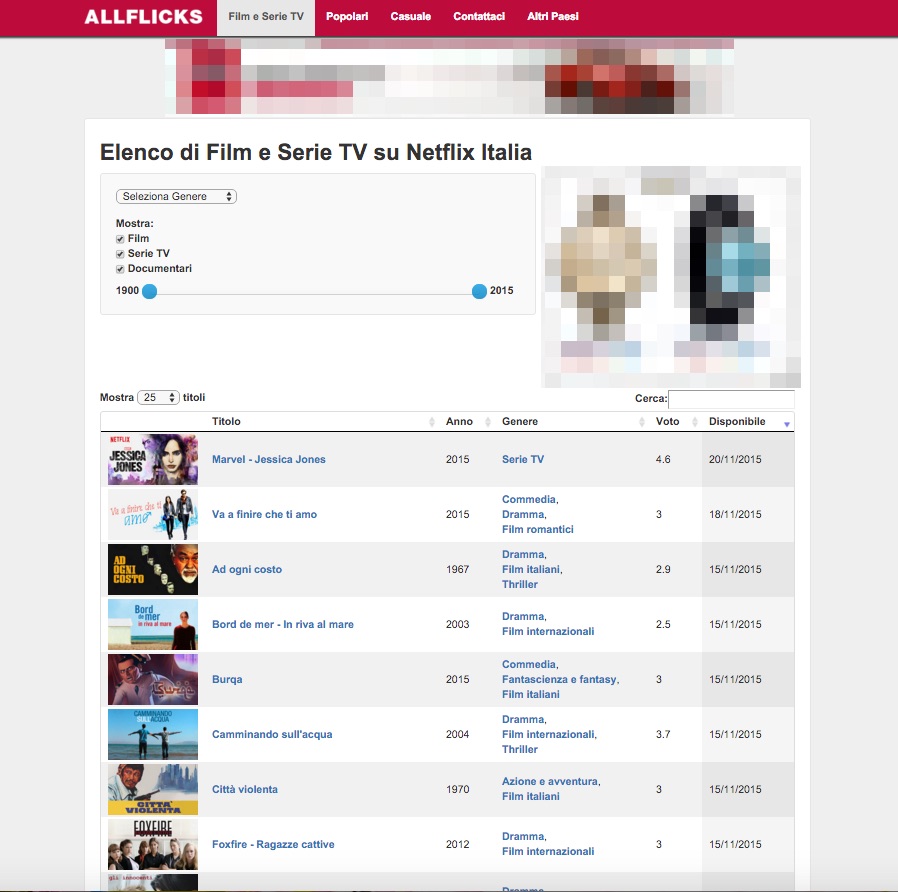The image size is (898, 892).
Task: Click the ALLFLICKS logo
Action: pos(143,17)
